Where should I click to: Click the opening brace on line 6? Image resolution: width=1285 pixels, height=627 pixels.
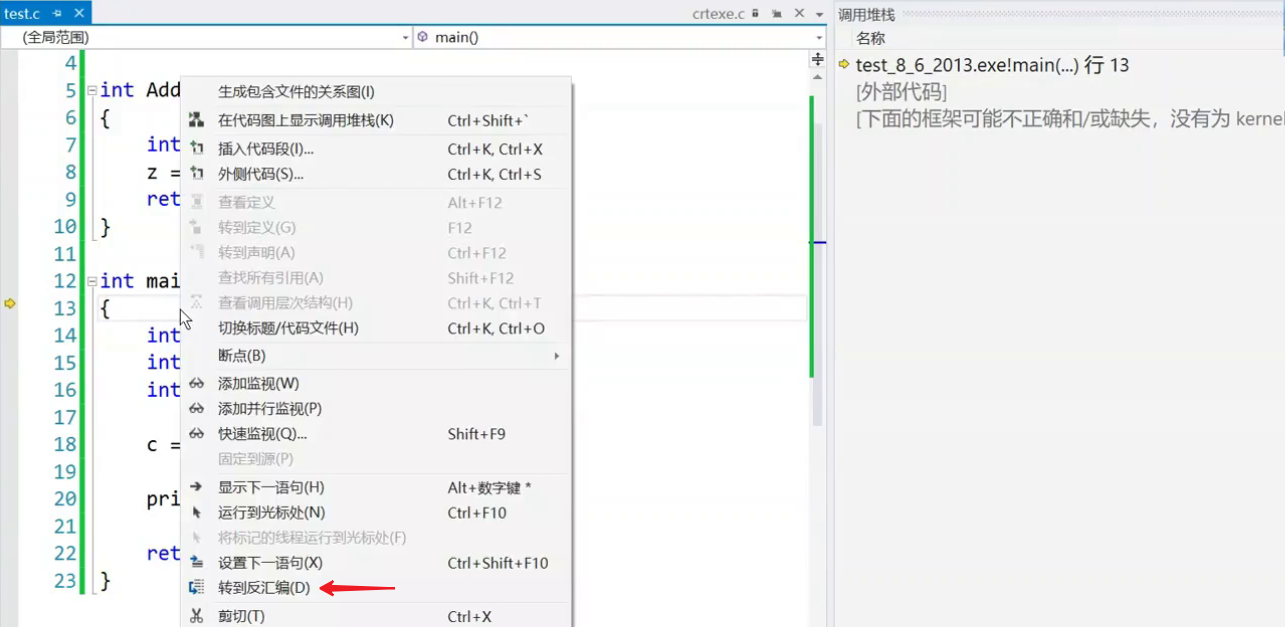pyautogui.click(x=106, y=118)
